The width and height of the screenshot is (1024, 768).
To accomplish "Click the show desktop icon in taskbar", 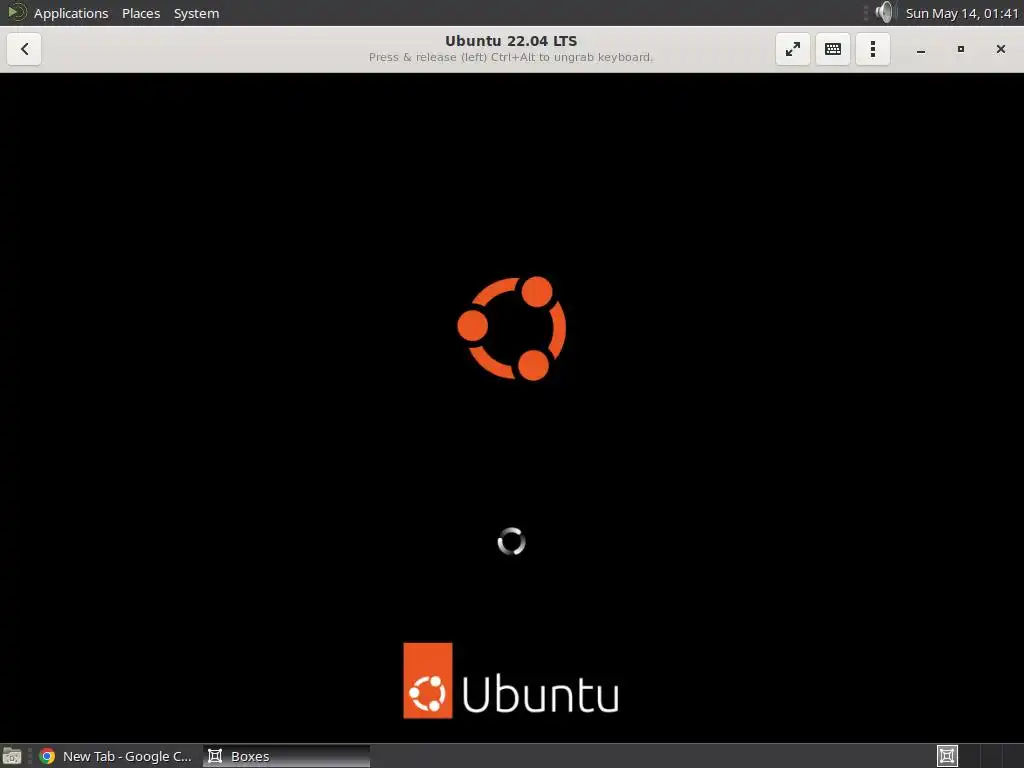I will pos(12,756).
